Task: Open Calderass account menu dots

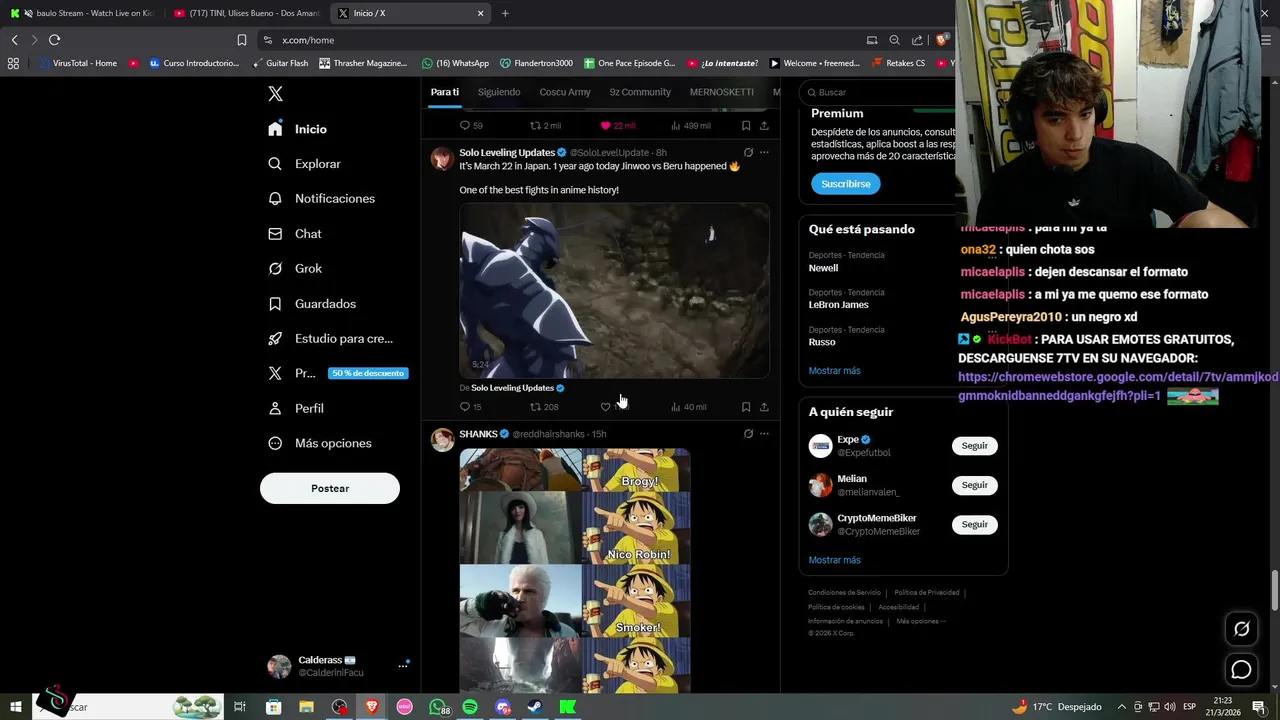Action: pos(403,665)
